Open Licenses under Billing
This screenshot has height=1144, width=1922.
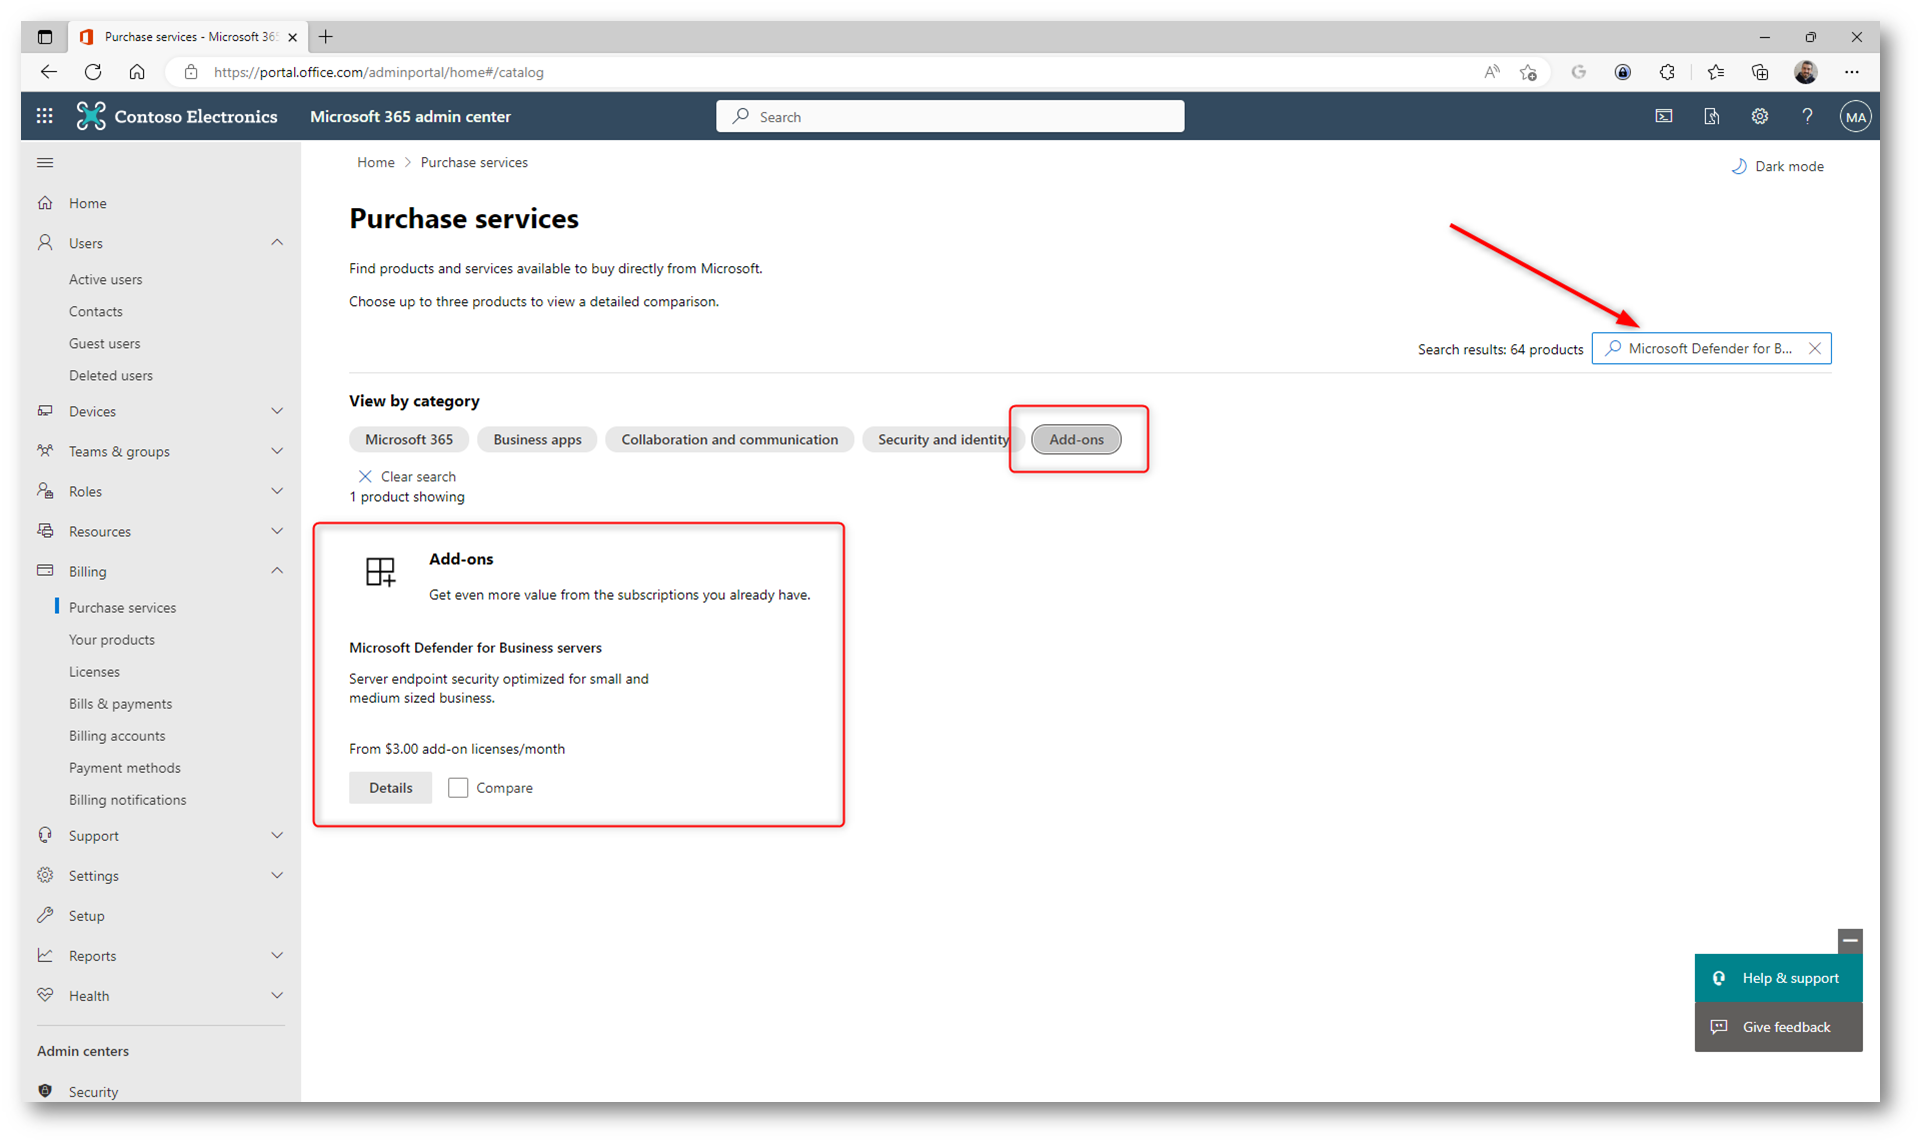(94, 672)
